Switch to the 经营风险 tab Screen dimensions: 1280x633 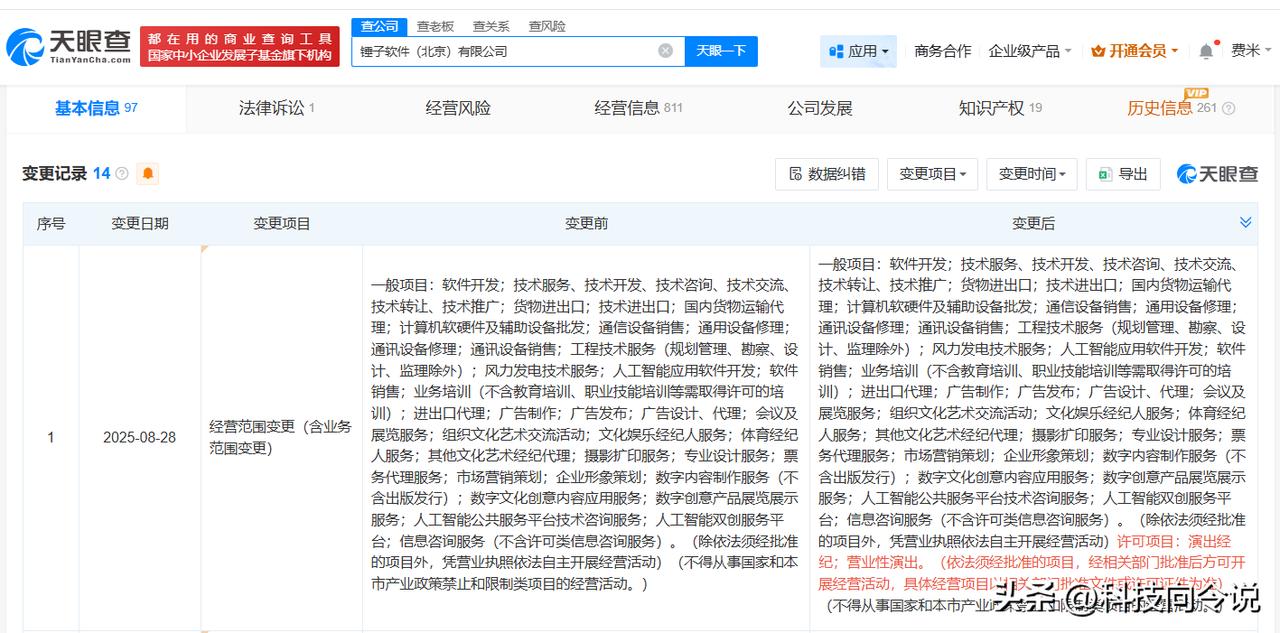coord(458,108)
